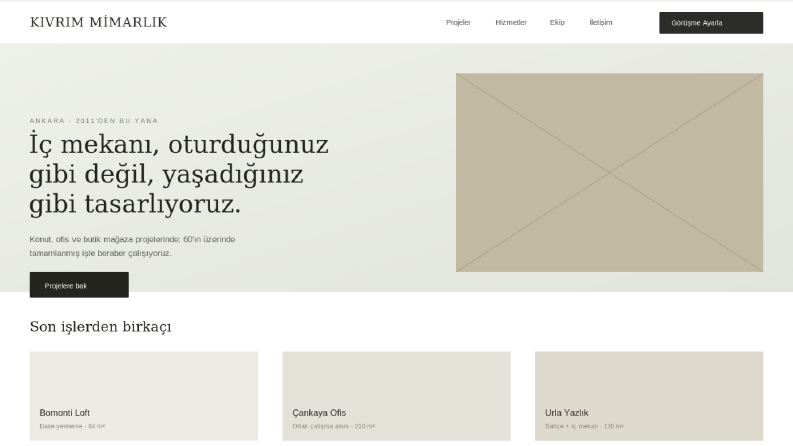Open the Ekip navigation link
Image resolution: width=793 pixels, height=446 pixels.
click(x=557, y=22)
